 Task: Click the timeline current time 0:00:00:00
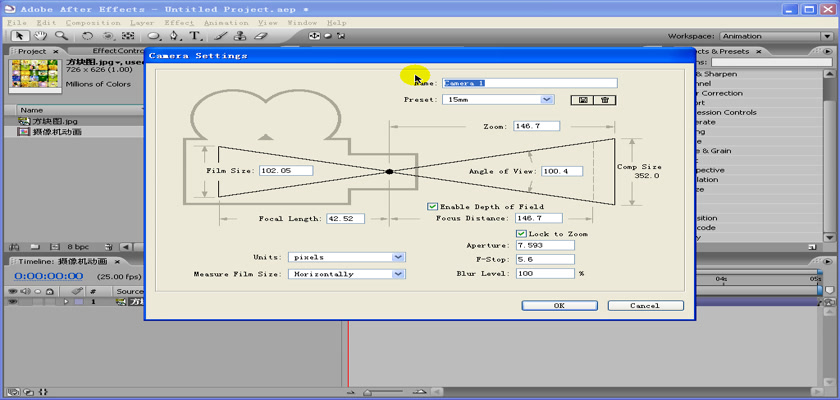point(49,276)
